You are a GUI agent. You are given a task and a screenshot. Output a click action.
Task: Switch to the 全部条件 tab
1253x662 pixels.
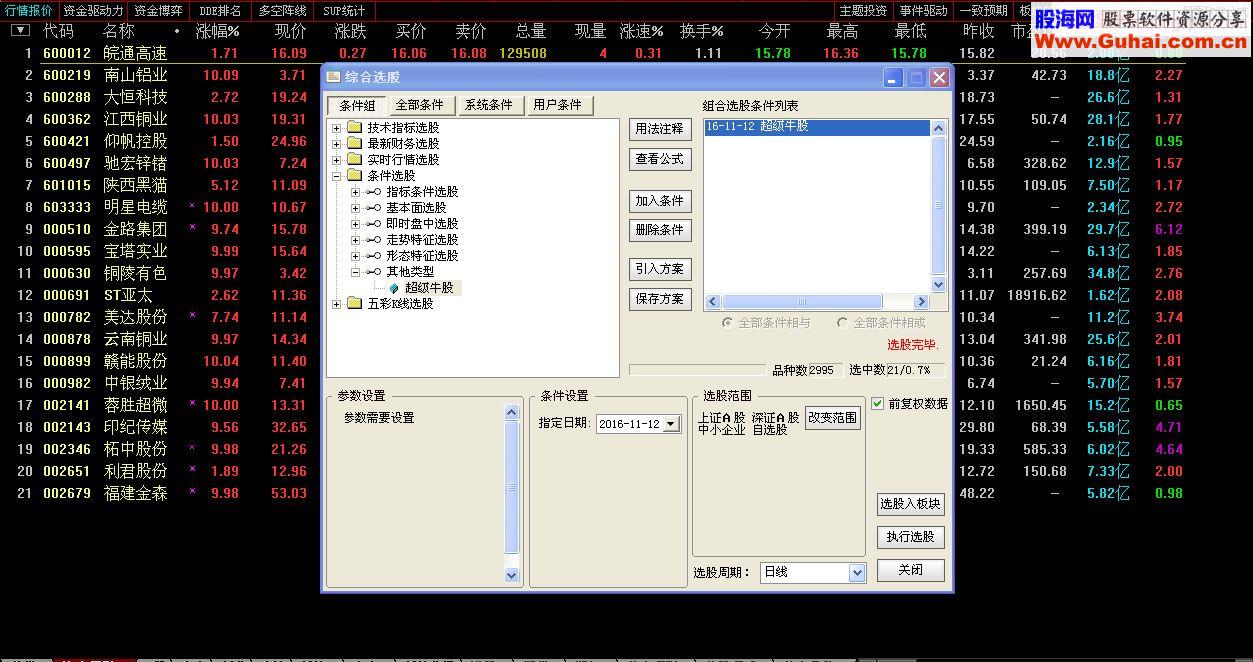[420, 105]
